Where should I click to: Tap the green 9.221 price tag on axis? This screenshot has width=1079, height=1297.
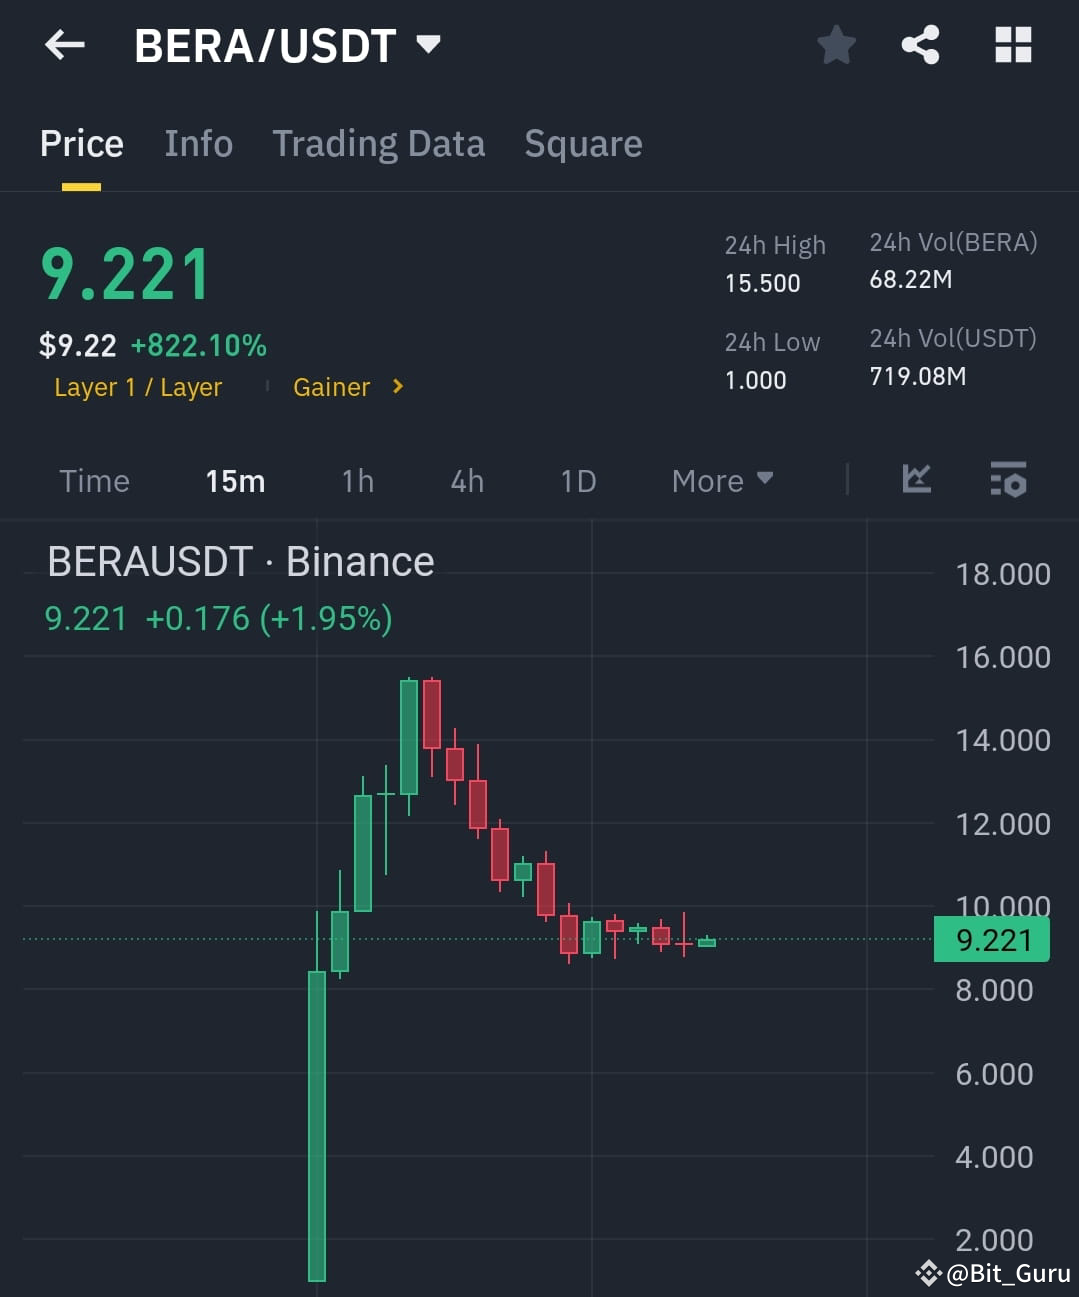point(991,940)
